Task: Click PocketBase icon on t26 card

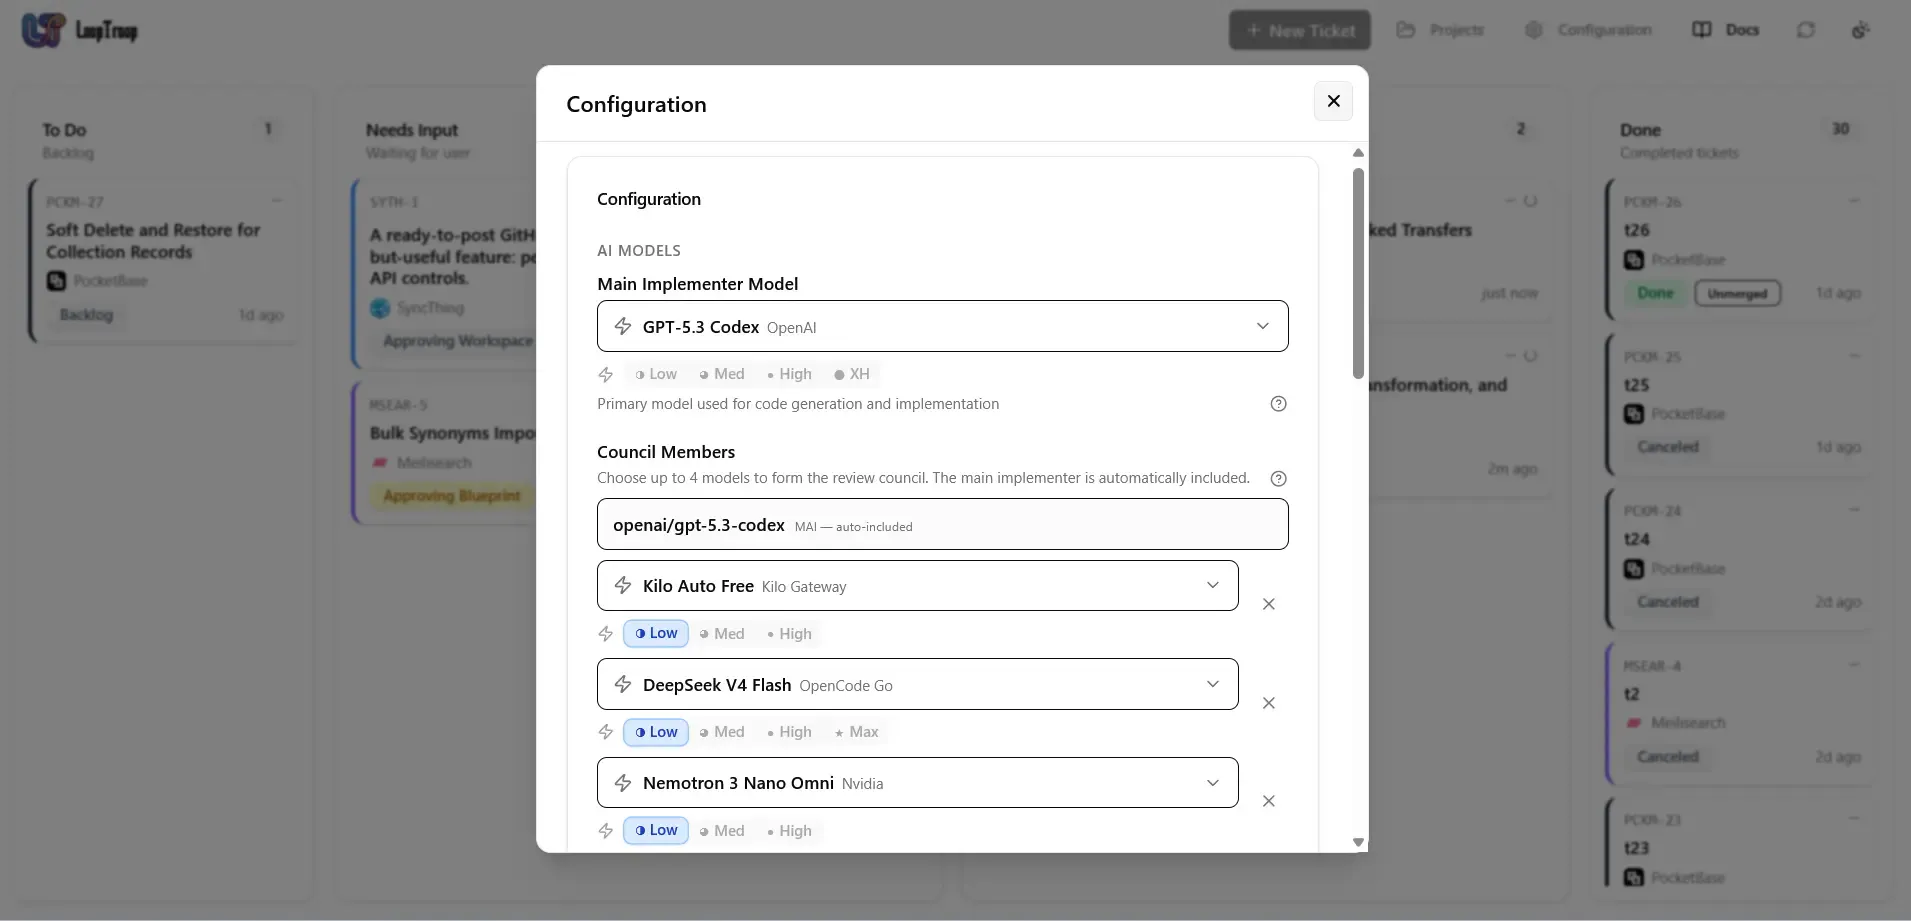Action: [x=1633, y=260]
